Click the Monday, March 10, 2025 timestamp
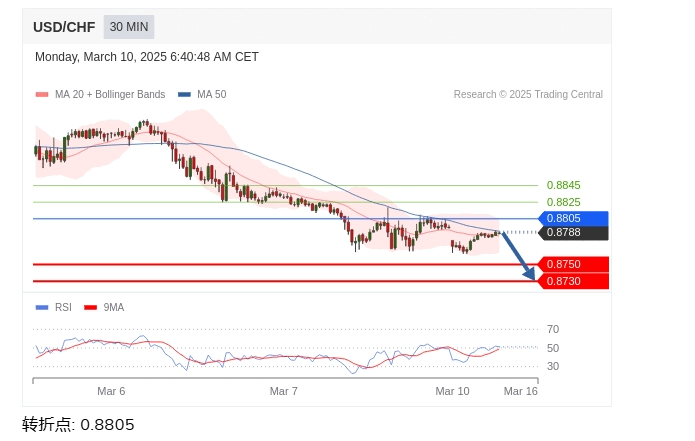The width and height of the screenshot is (695, 441). (147, 57)
